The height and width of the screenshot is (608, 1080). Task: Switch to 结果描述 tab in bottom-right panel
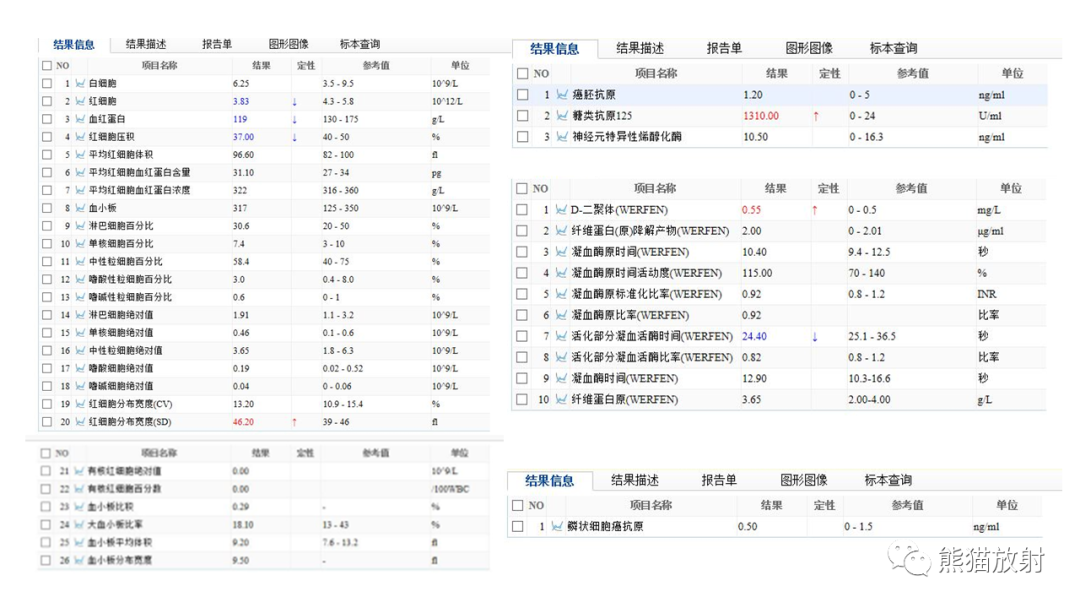[635, 481]
